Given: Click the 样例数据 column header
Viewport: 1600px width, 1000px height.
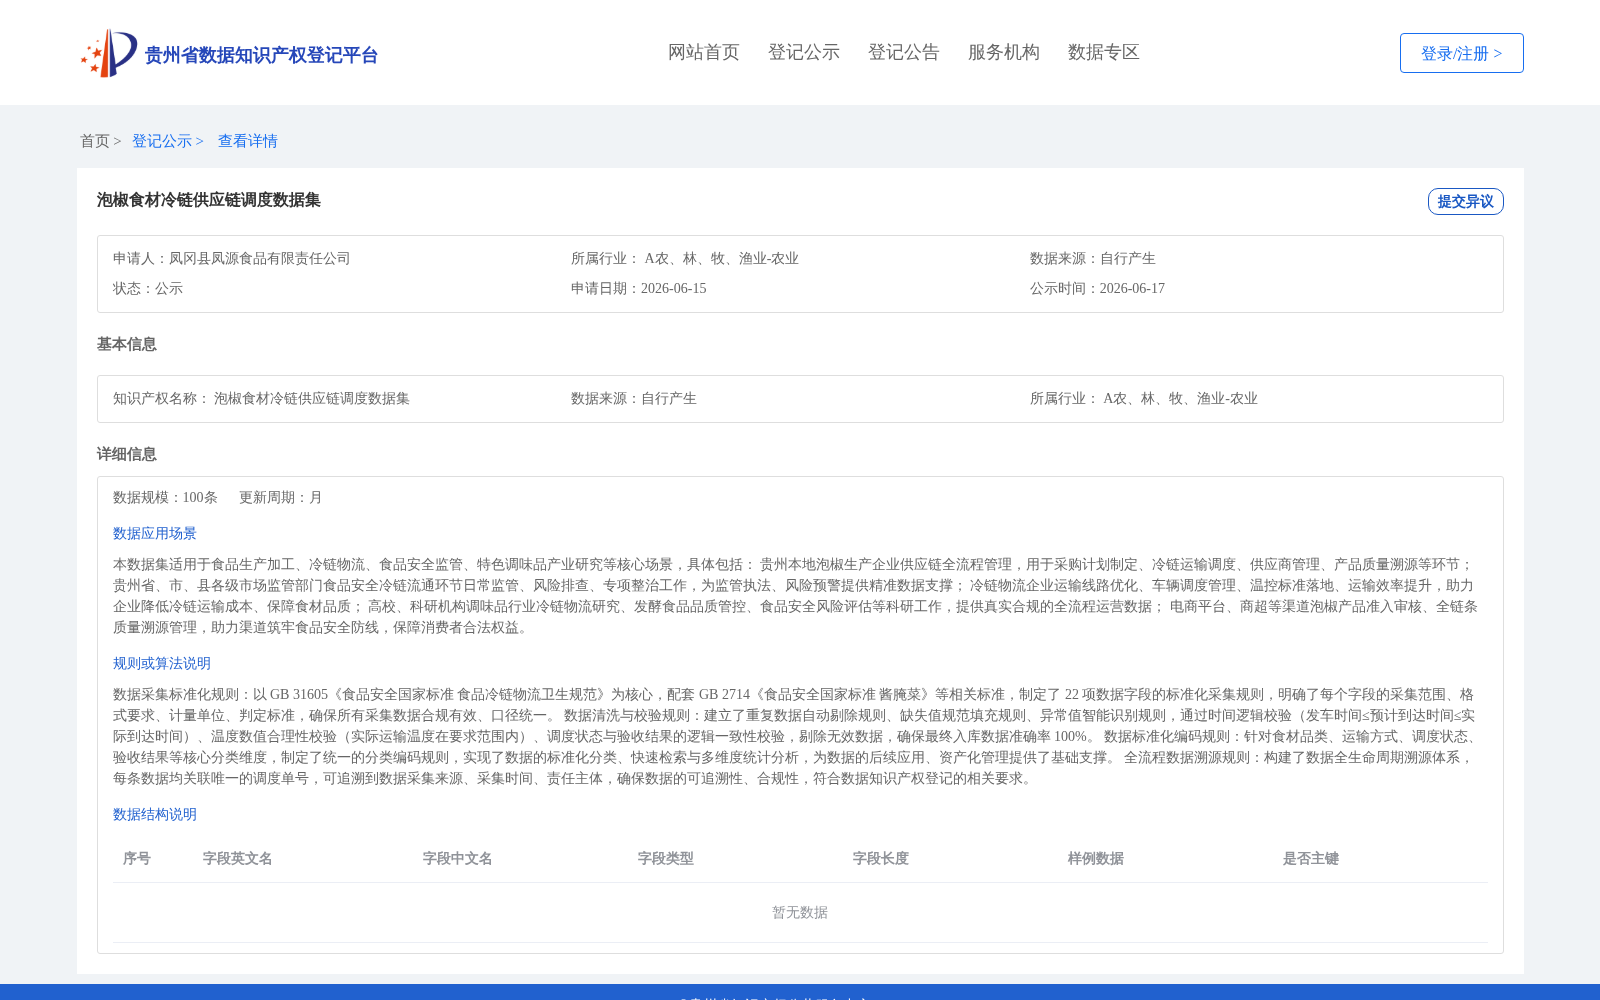Looking at the screenshot, I should (x=1096, y=858).
